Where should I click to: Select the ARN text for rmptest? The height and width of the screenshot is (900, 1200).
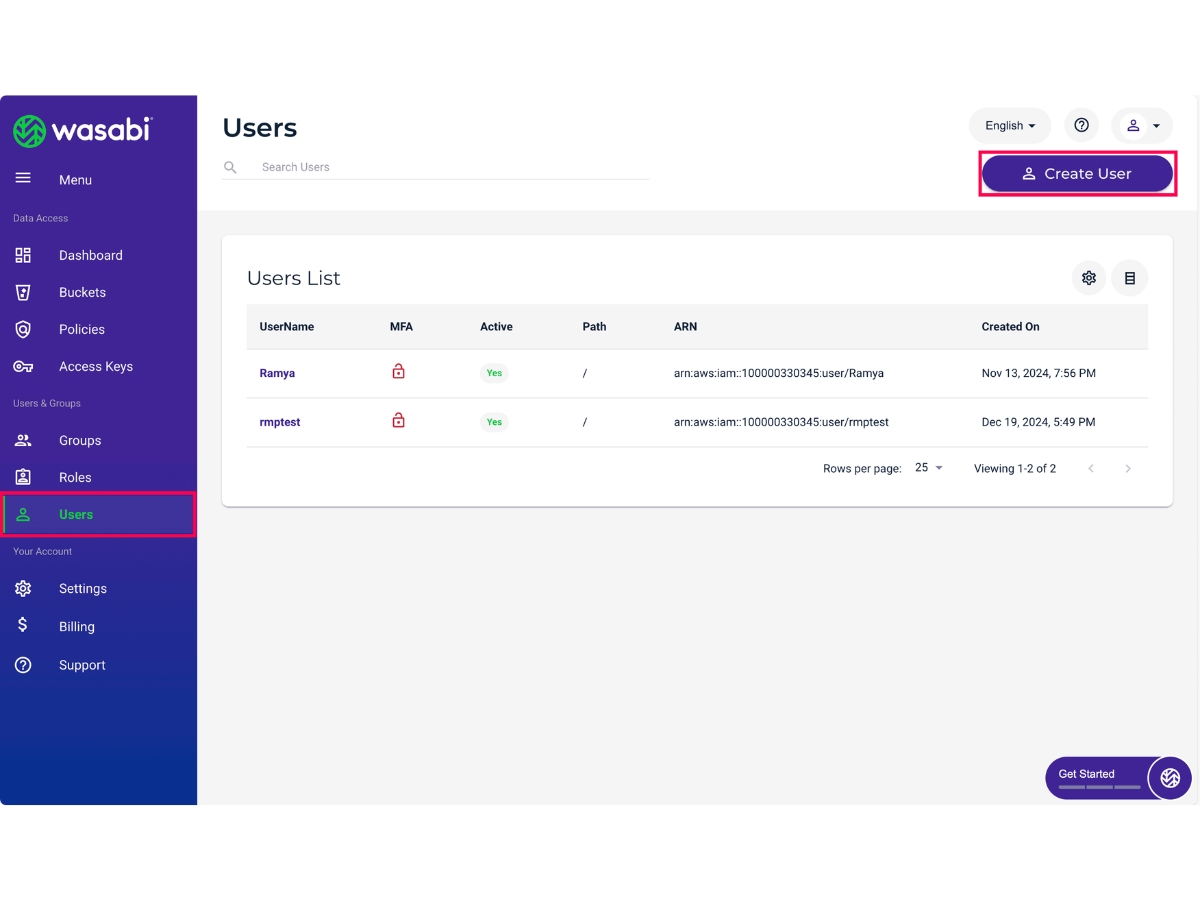781,422
